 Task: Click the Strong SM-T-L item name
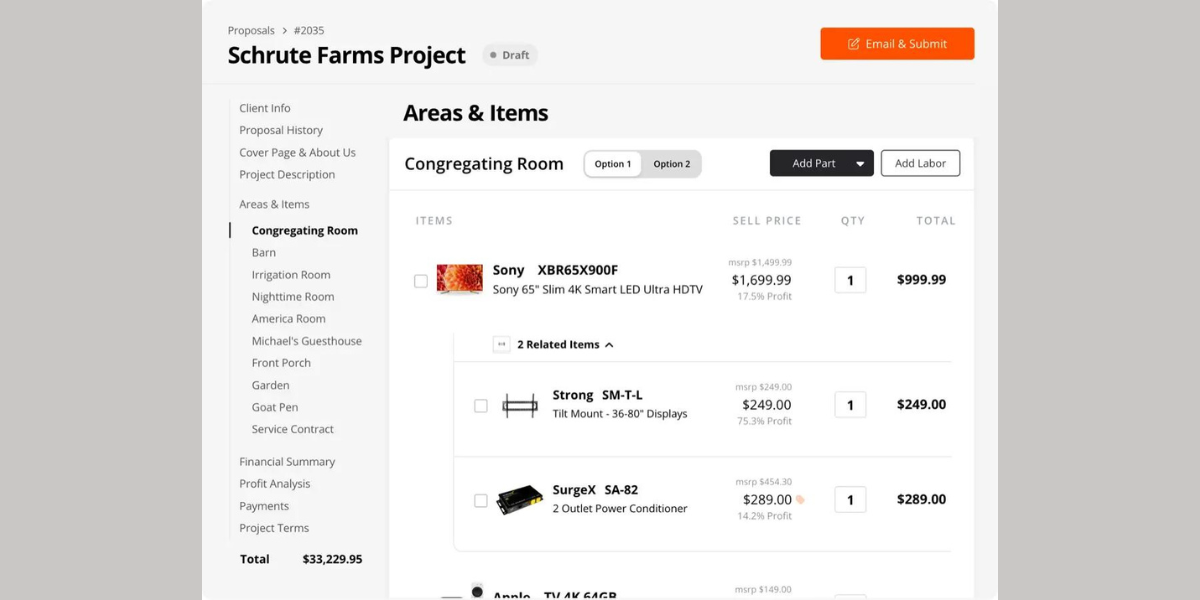pos(598,395)
